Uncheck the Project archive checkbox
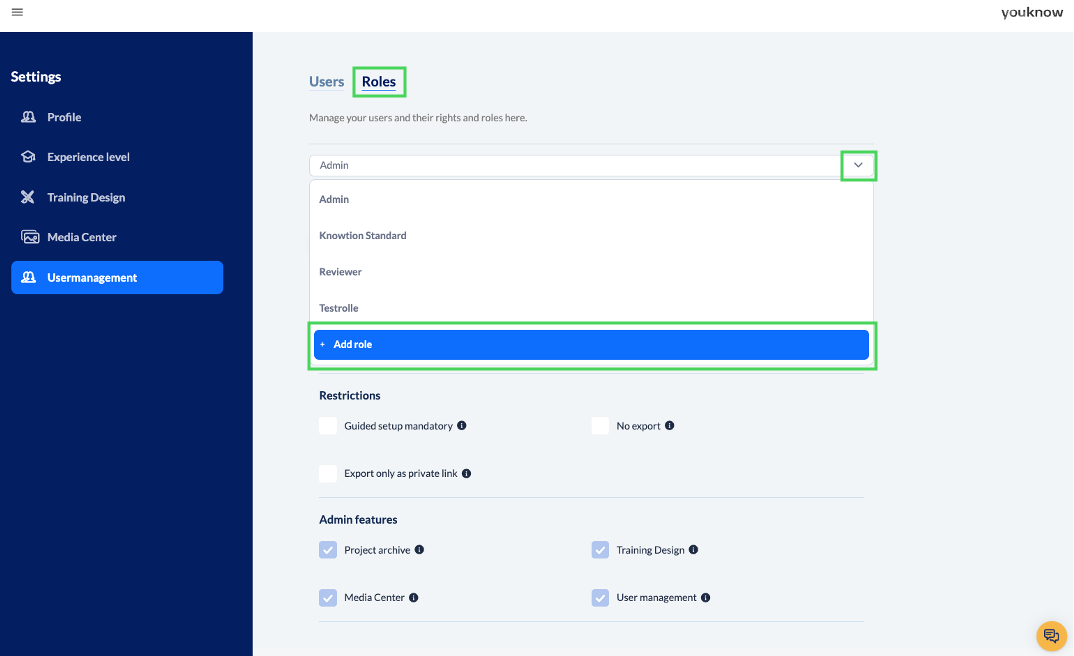Image resolution: width=1074 pixels, height=656 pixels. [328, 550]
